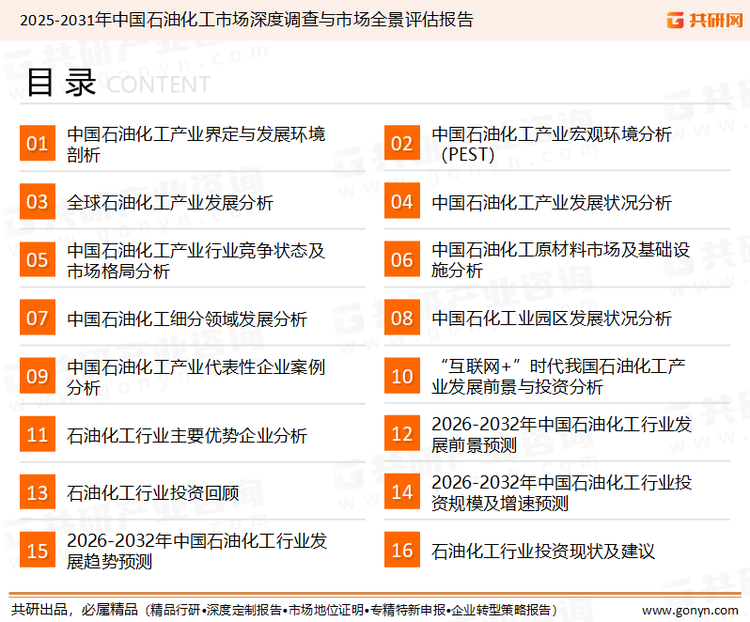Click the orange 04 number box
The width and height of the screenshot is (750, 622).
[x=402, y=201]
